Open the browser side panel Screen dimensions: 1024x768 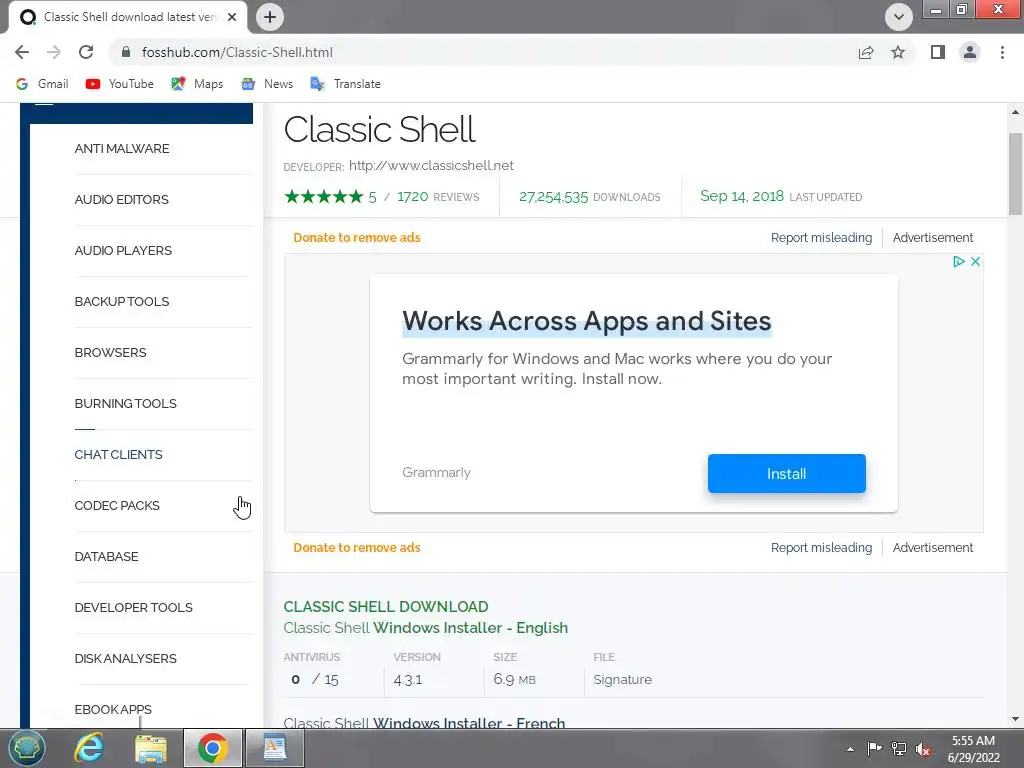coord(938,52)
